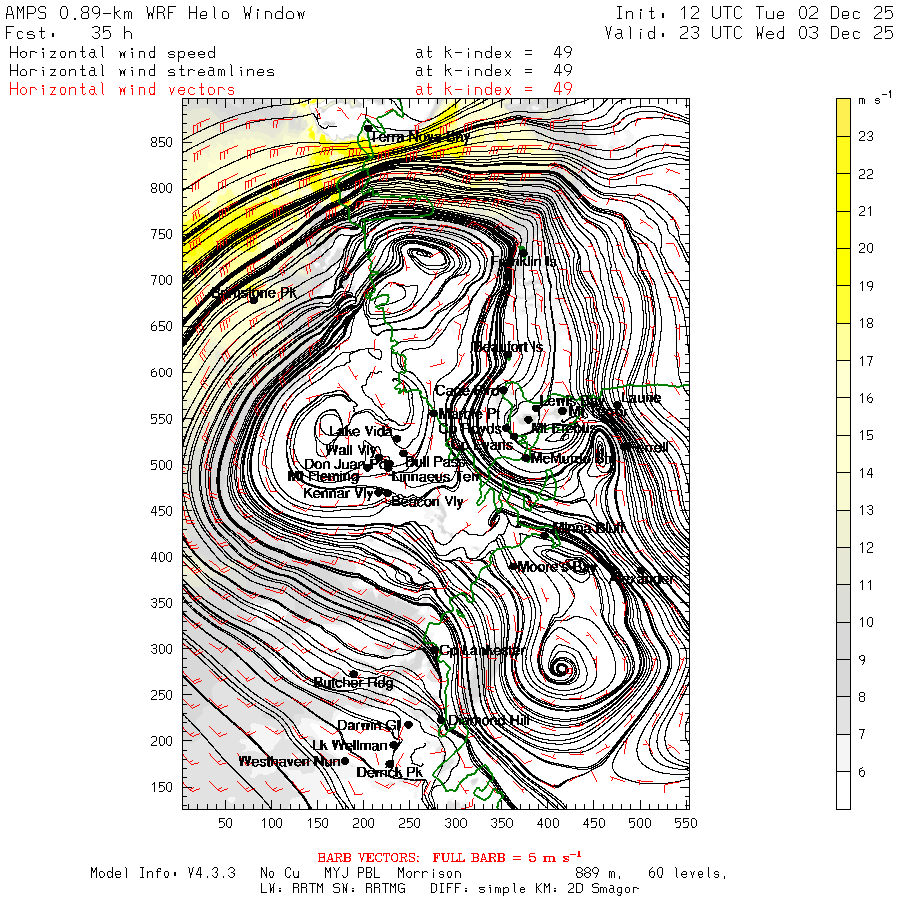Pick the color bar segment between 22 and 23
This screenshot has width=900, height=900.
click(843, 155)
